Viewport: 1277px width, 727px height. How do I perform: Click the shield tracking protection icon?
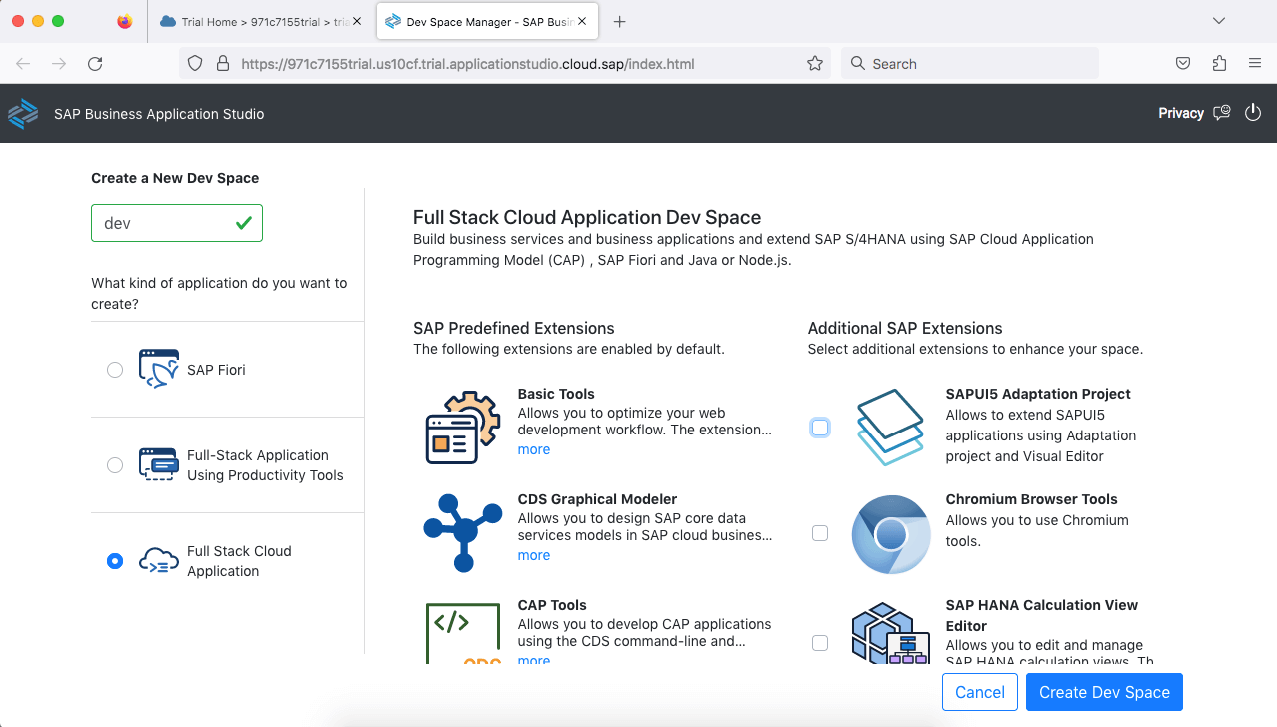(196, 64)
